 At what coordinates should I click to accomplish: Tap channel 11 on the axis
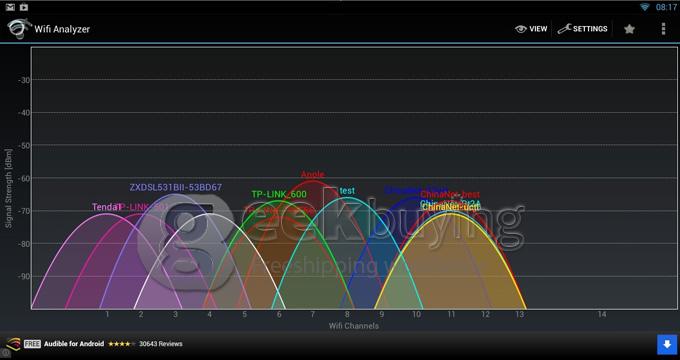point(451,314)
